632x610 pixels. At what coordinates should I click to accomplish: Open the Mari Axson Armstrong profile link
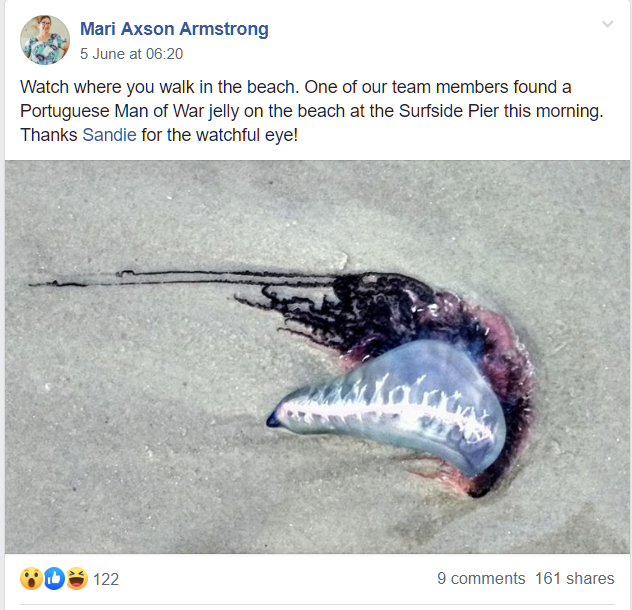pos(174,29)
